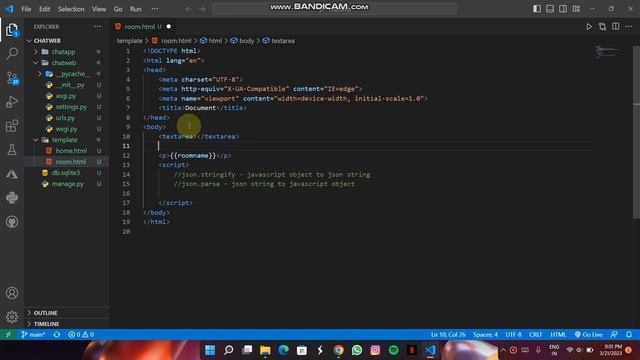Click the Synchronize Changes status icon
640x360 pixels.
point(57,335)
